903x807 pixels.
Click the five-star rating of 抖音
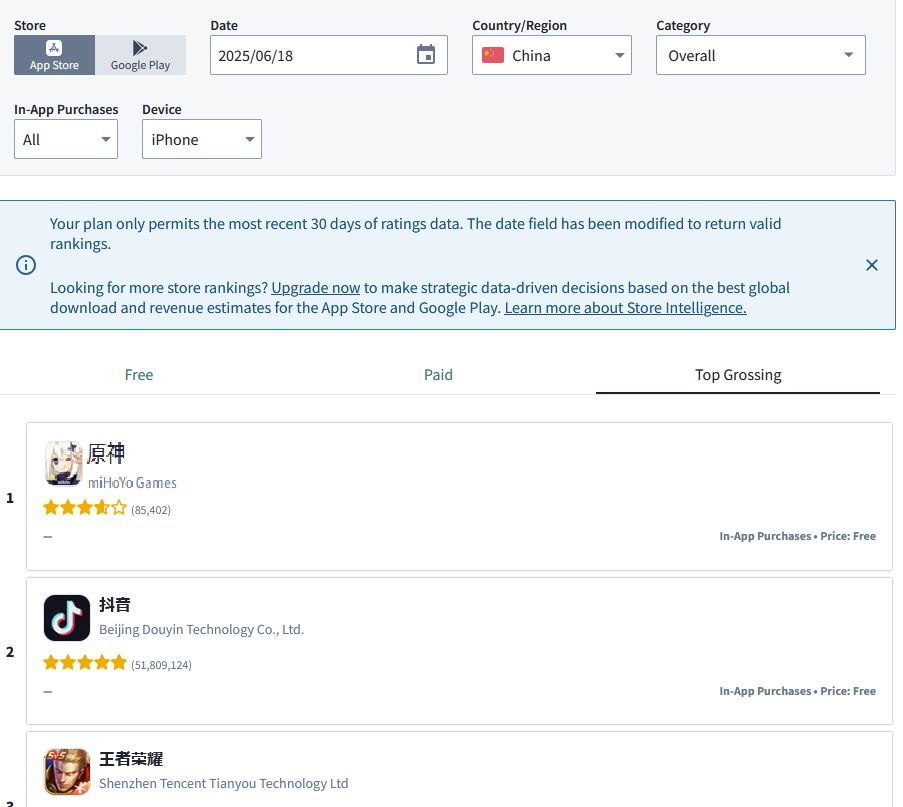85,663
